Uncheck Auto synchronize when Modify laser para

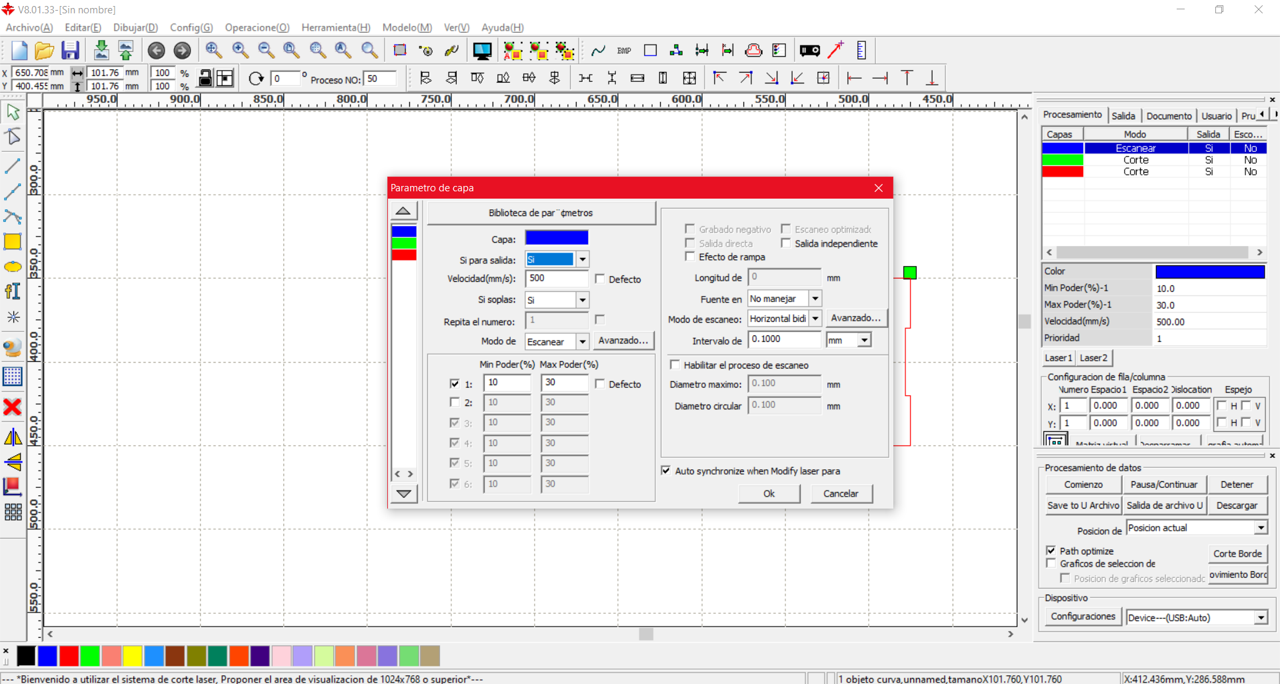[x=666, y=470]
